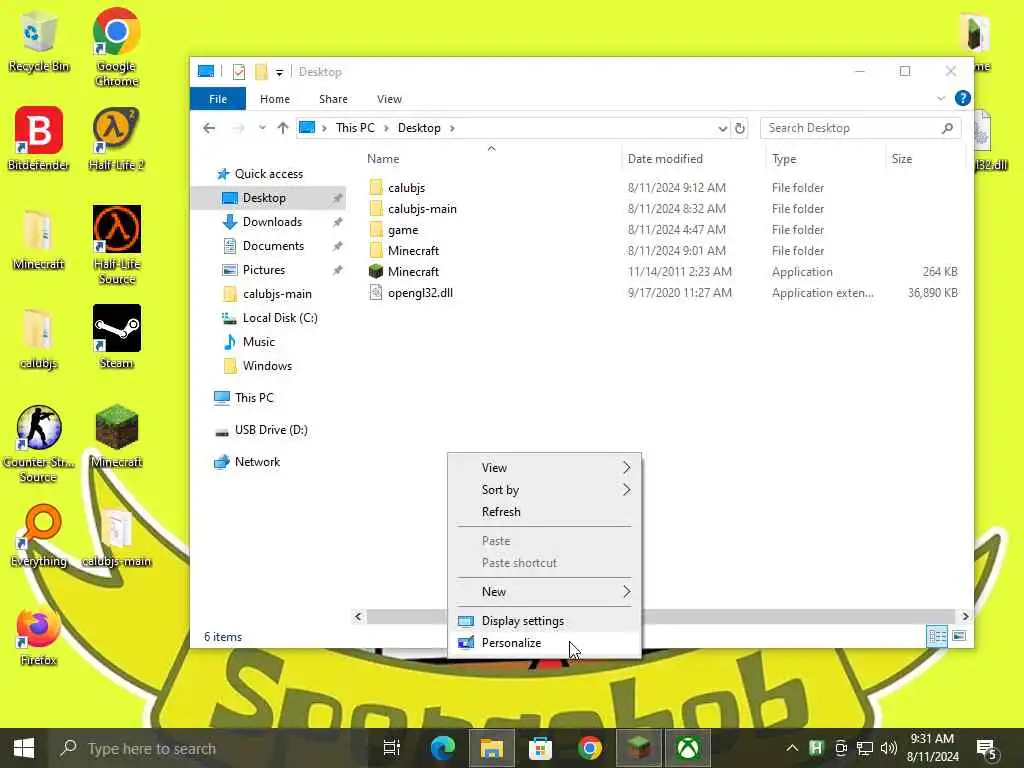This screenshot has width=1024, height=768.
Task: Open the Explorer help icon
Action: [x=962, y=99]
